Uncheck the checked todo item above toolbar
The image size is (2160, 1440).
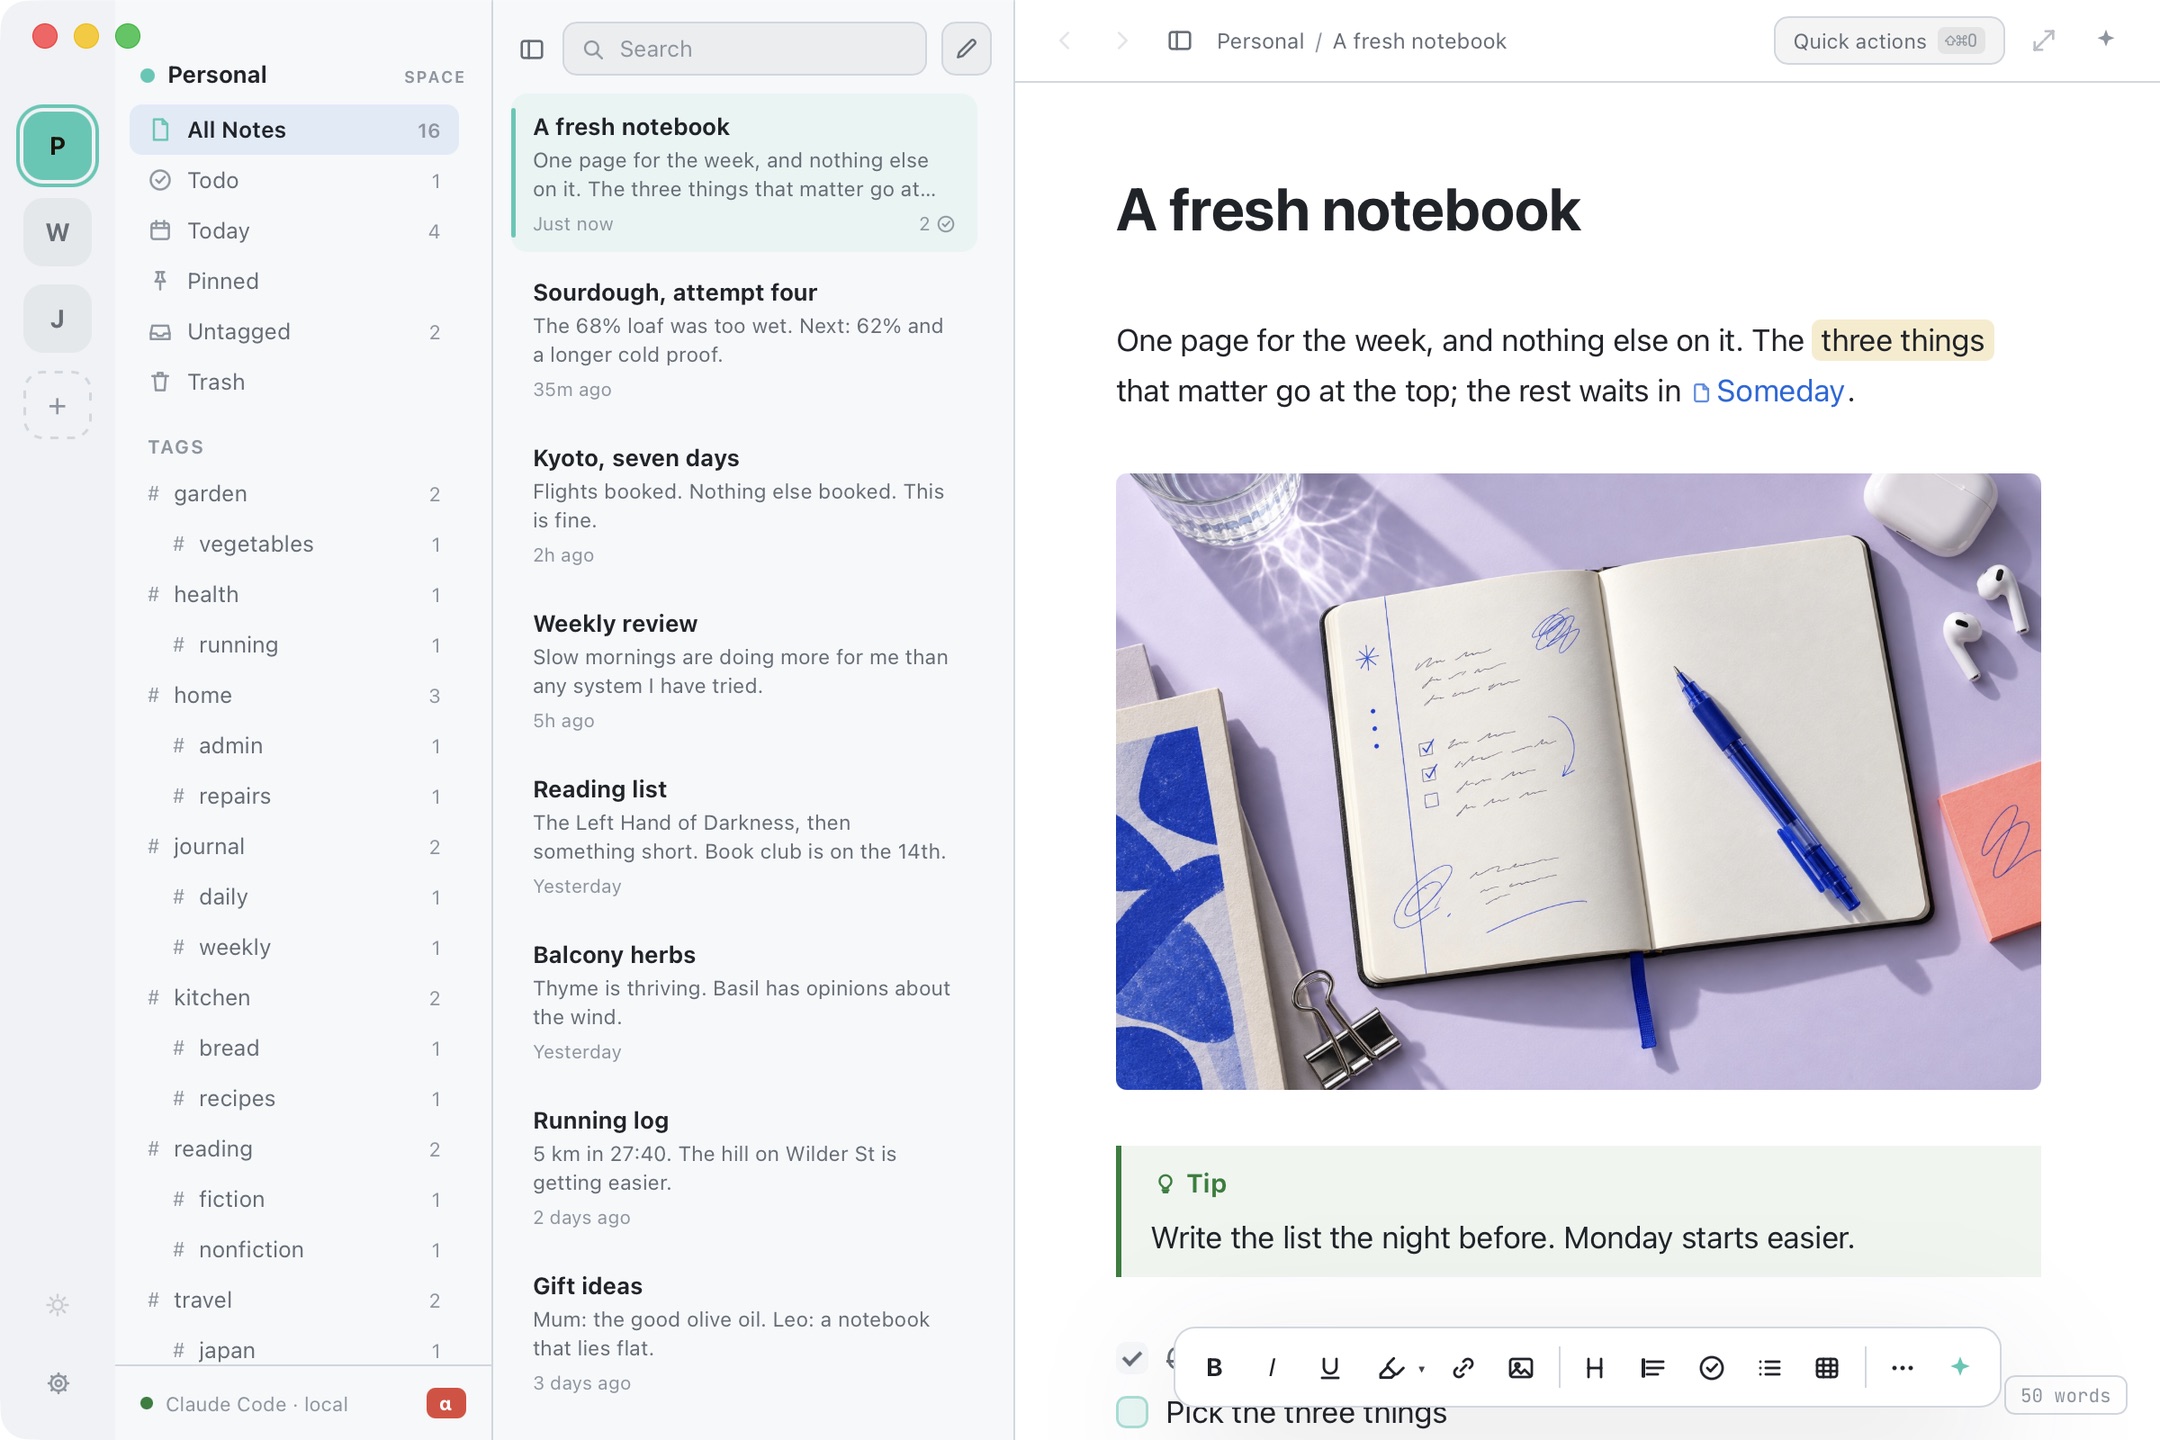tap(1132, 1358)
